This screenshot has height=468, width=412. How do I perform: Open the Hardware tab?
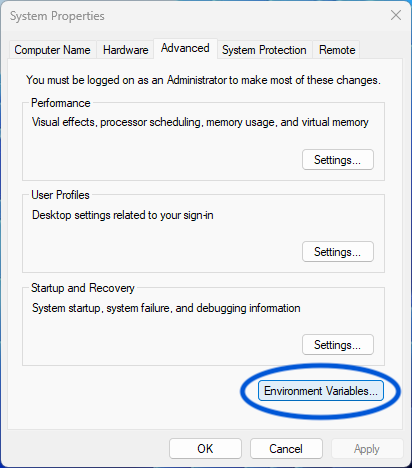click(x=125, y=50)
